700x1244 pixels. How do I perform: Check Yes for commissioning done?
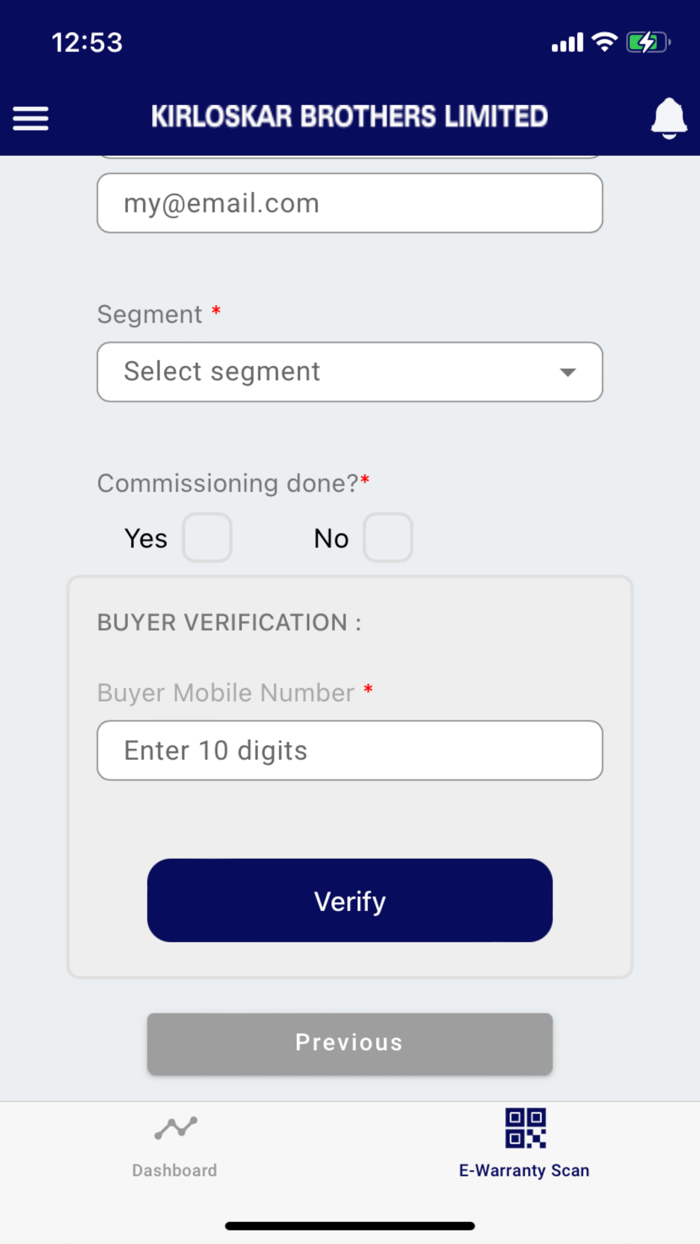[x=207, y=538]
